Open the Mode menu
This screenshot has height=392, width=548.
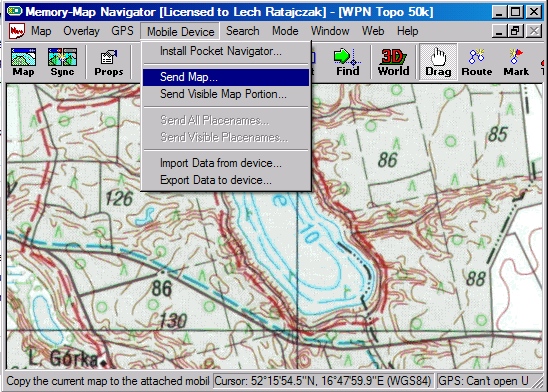[x=285, y=31]
